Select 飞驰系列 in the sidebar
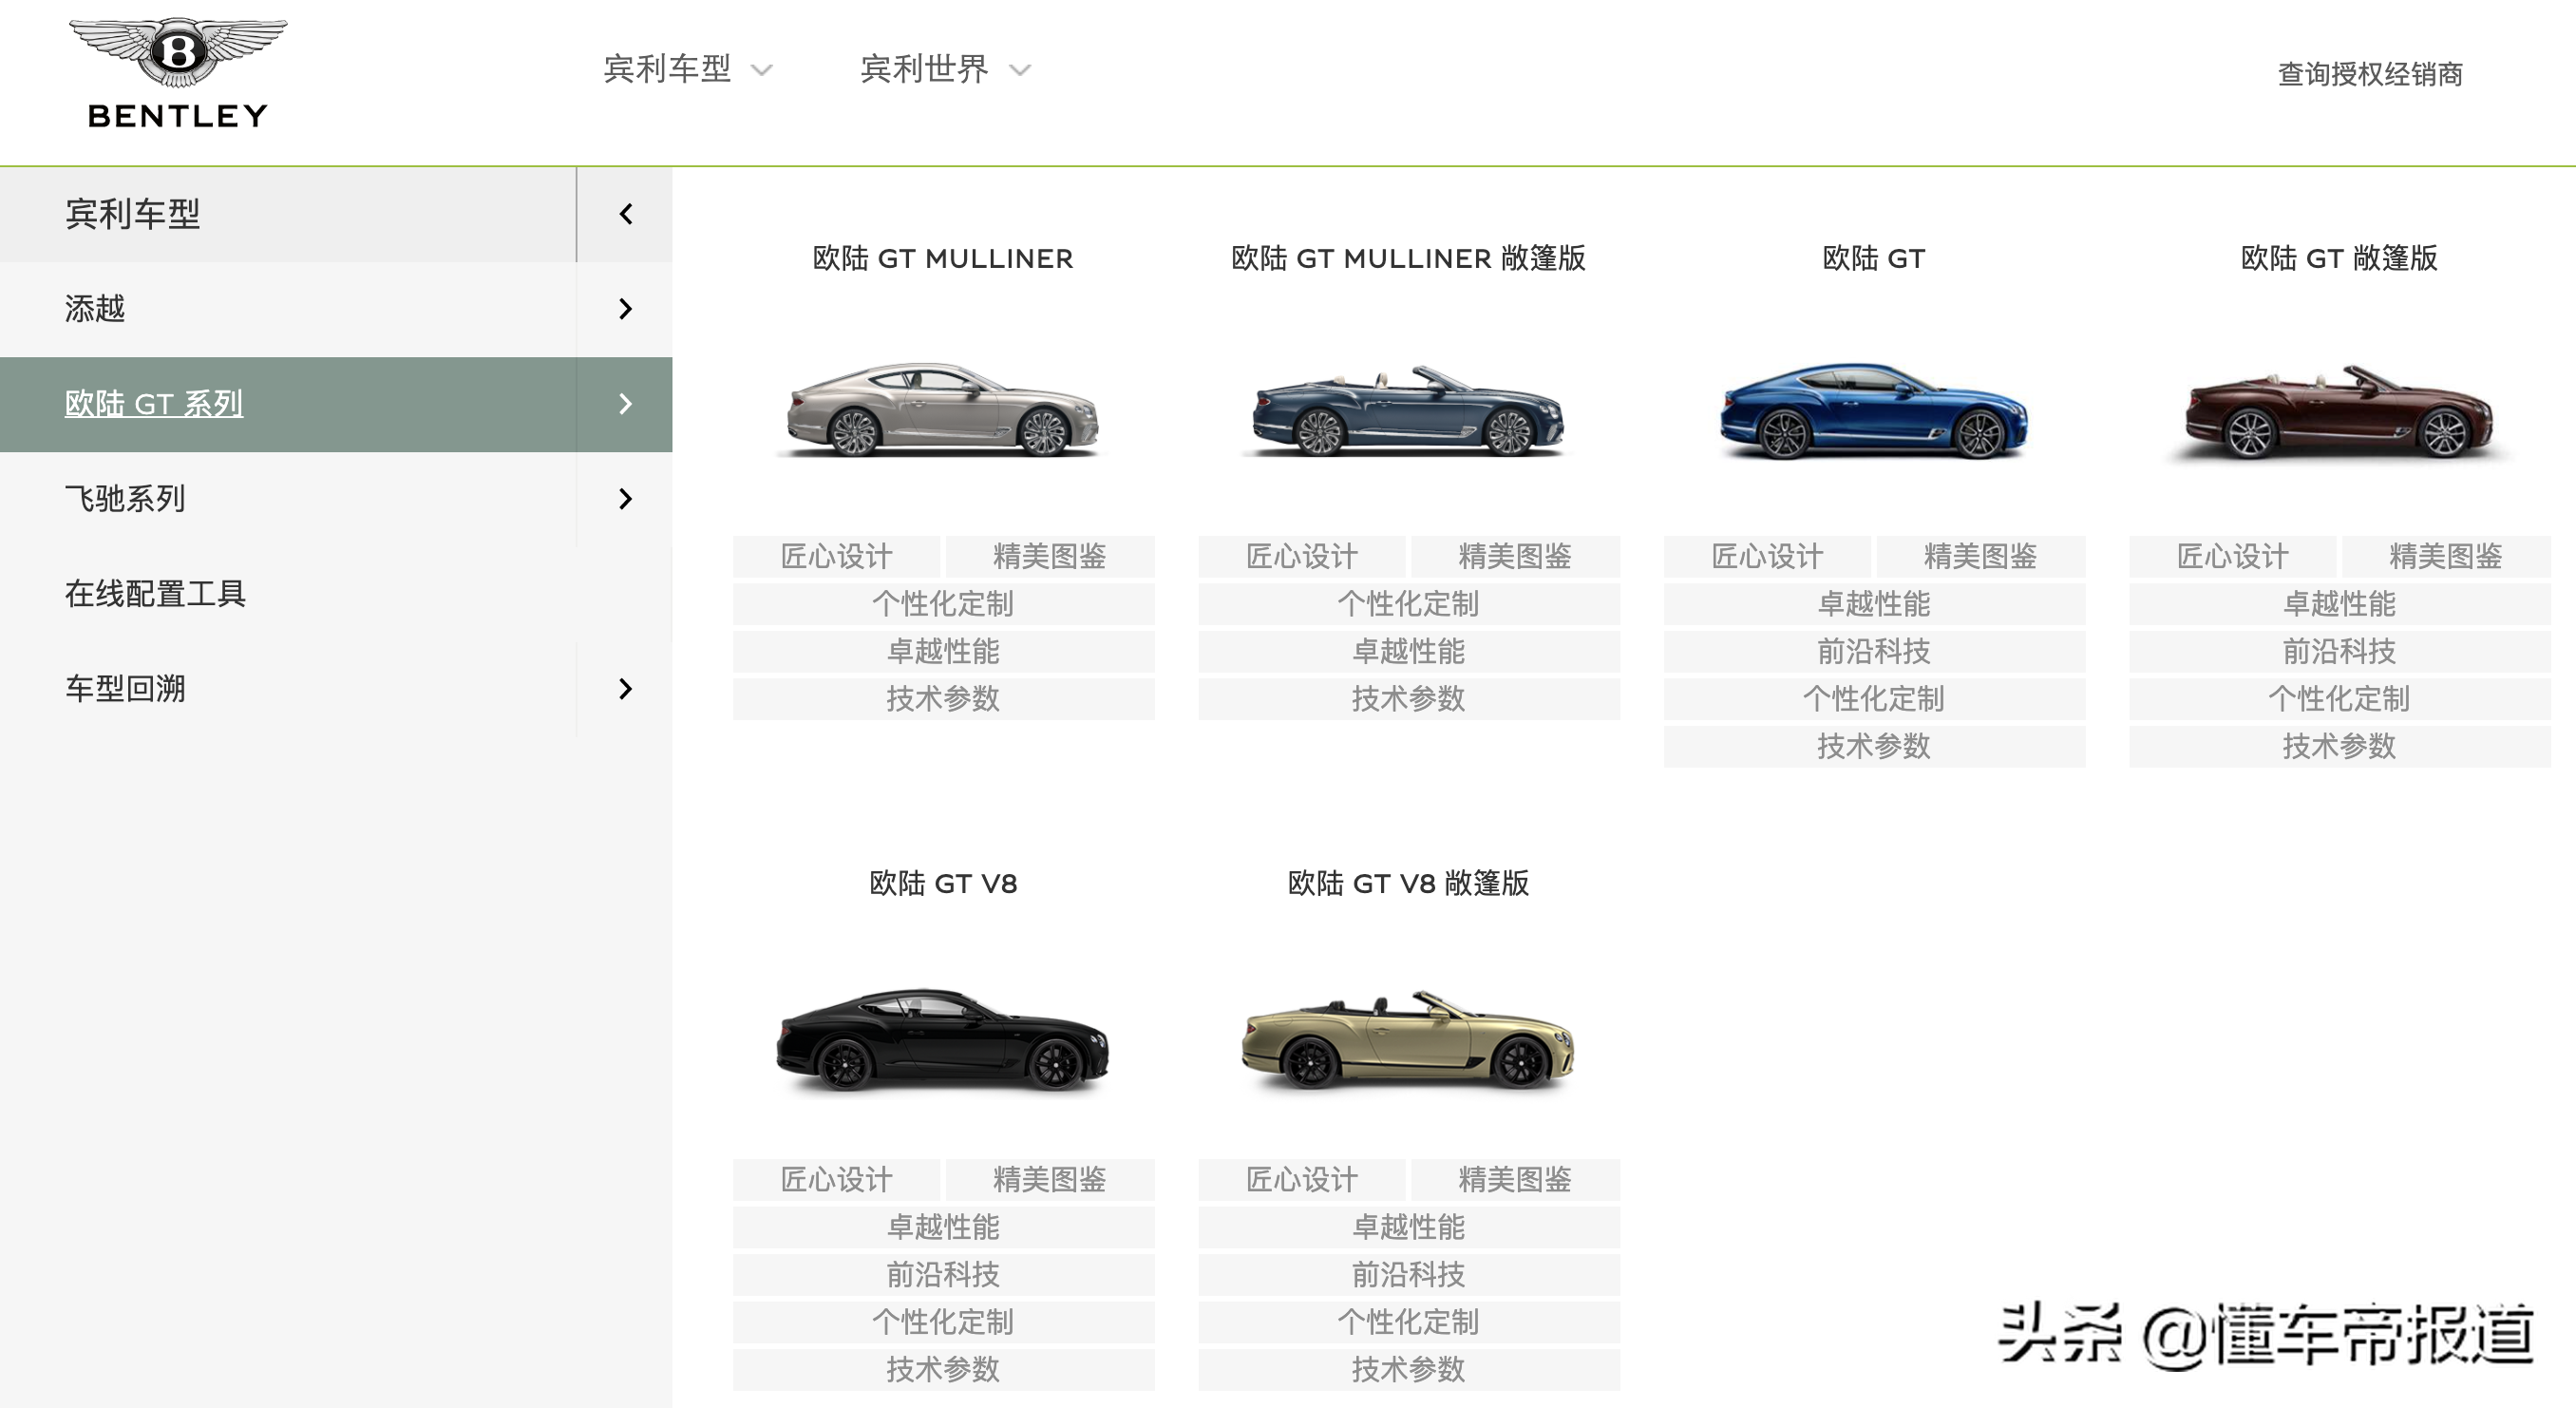2576x1408 pixels. tap(125, 499)
